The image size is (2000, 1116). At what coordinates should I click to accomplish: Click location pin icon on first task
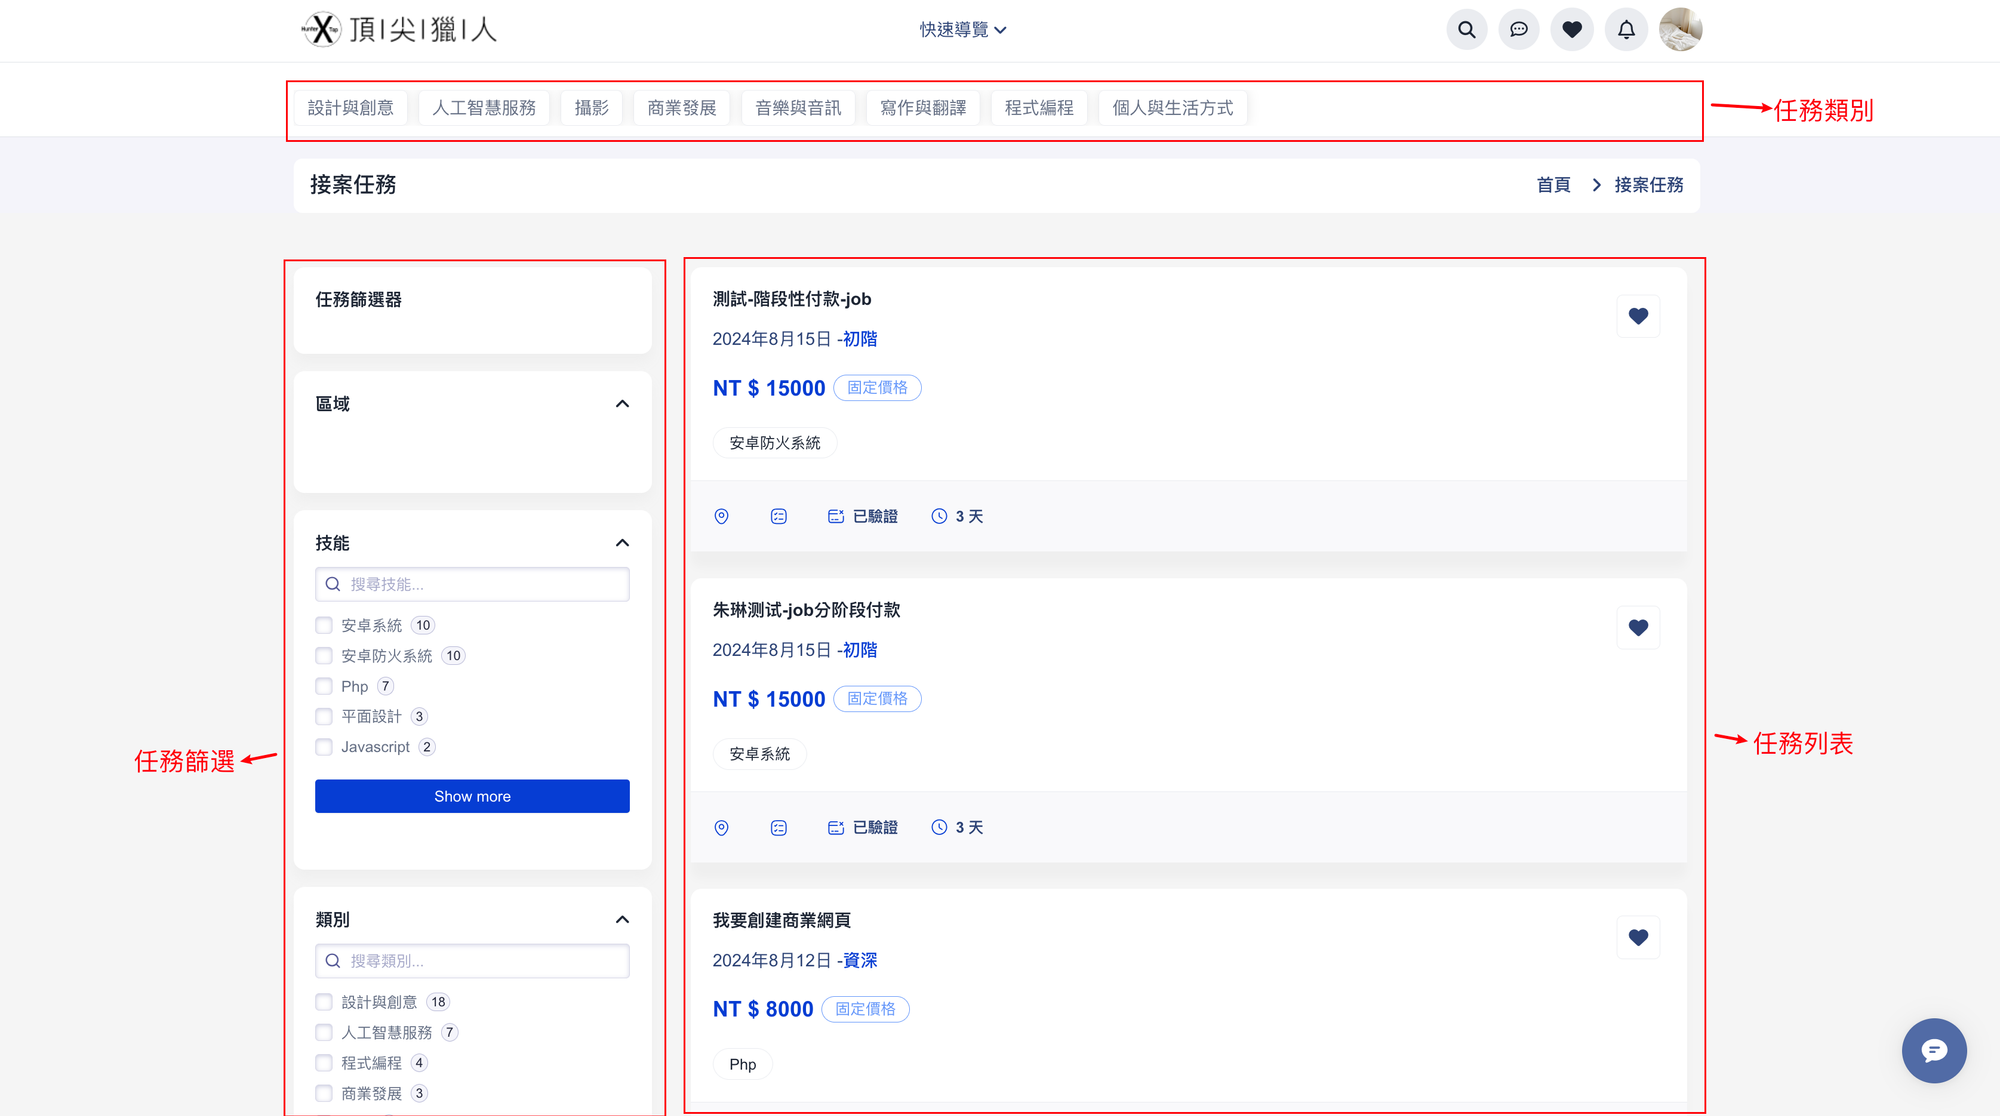pyautogui.click(x=721, y=516)
